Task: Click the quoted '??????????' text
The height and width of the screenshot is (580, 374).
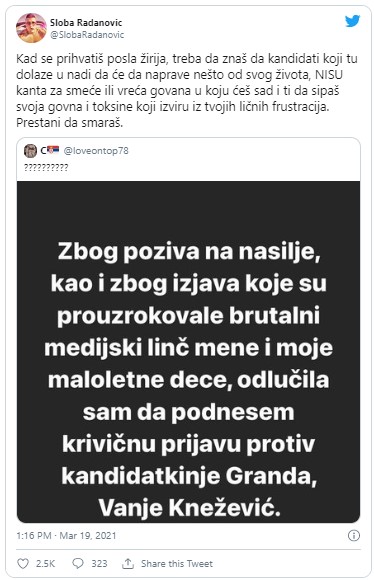Action: coord(46,168)
